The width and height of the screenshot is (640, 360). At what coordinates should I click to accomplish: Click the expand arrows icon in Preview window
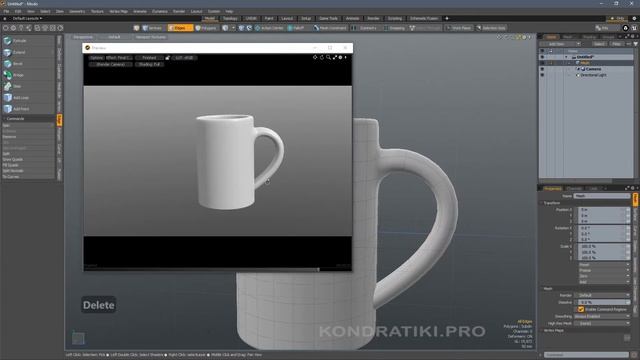(x=335, y=58)
